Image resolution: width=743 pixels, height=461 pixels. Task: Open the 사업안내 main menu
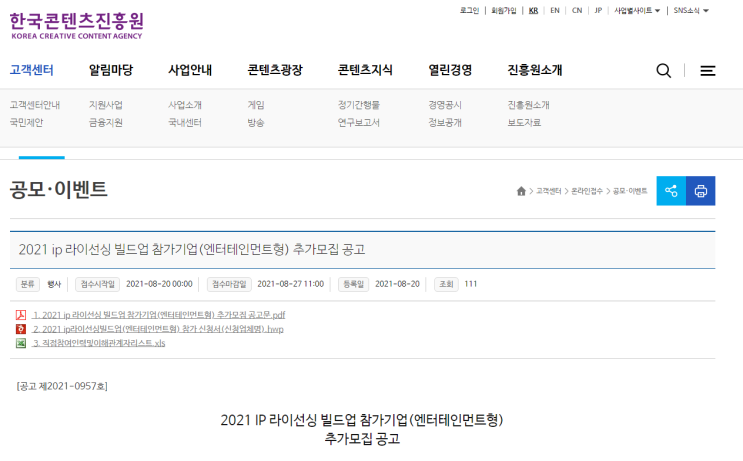(x=190, y=70)
